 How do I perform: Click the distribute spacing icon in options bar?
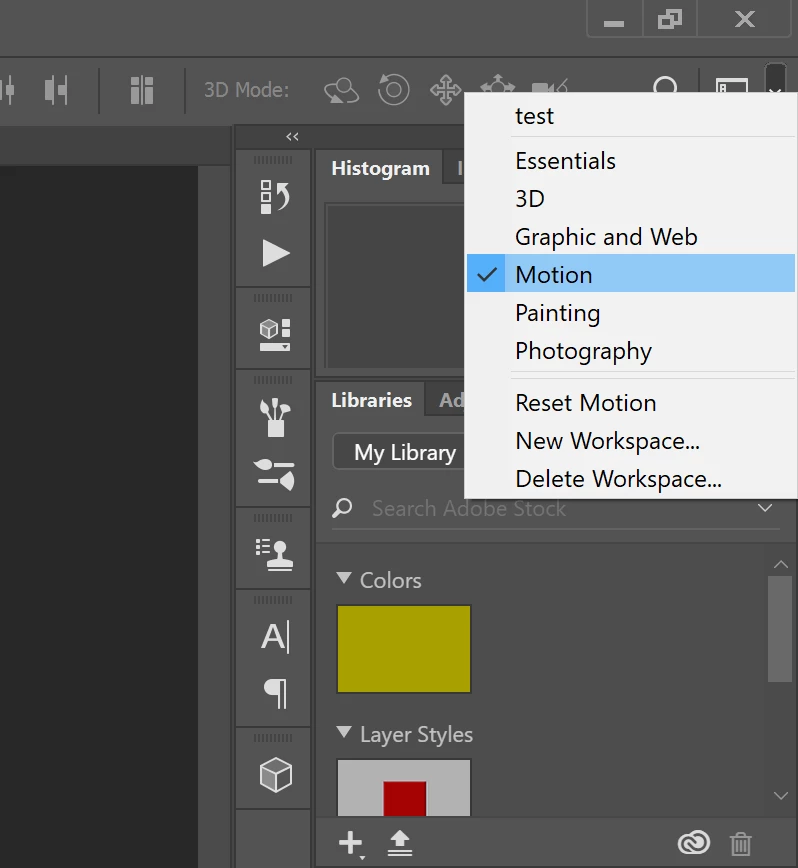point(142,90)
